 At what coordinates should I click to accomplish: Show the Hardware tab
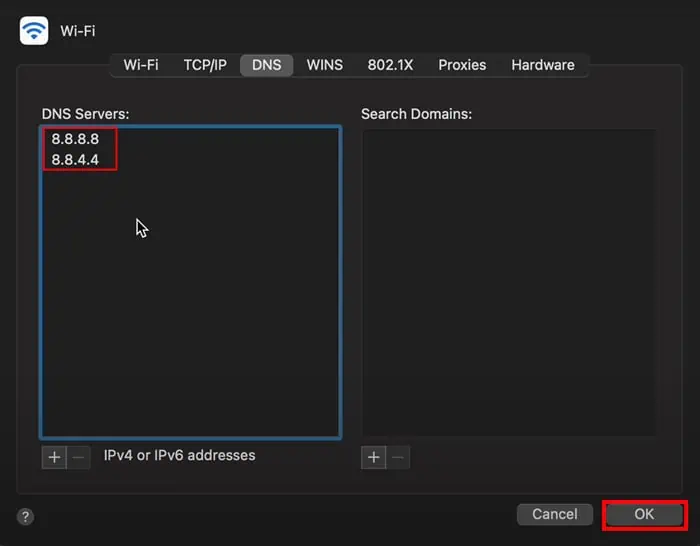542,65
